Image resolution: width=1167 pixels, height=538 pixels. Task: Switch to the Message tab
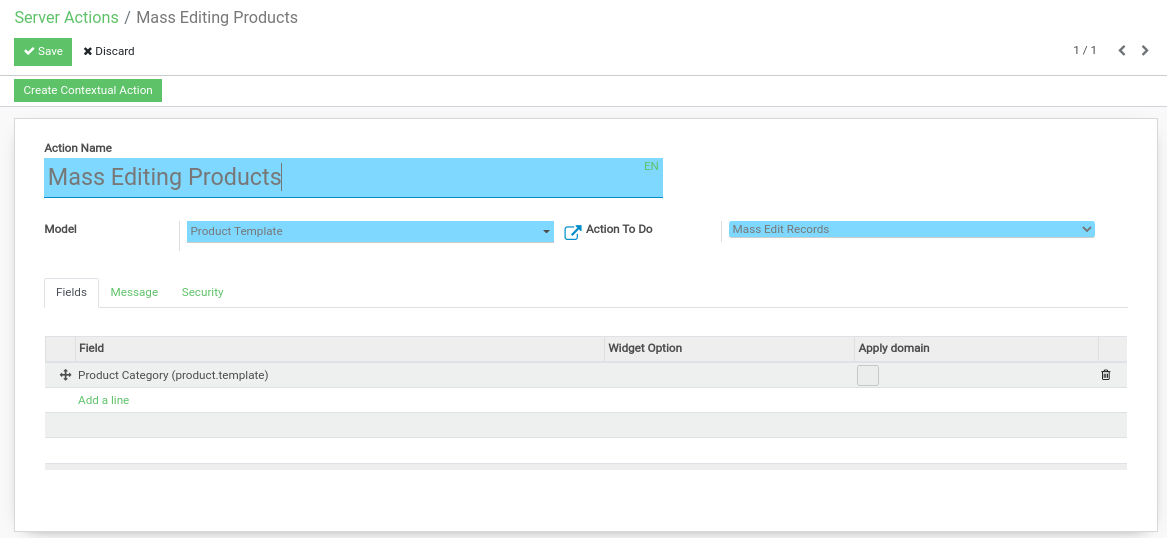134,292
